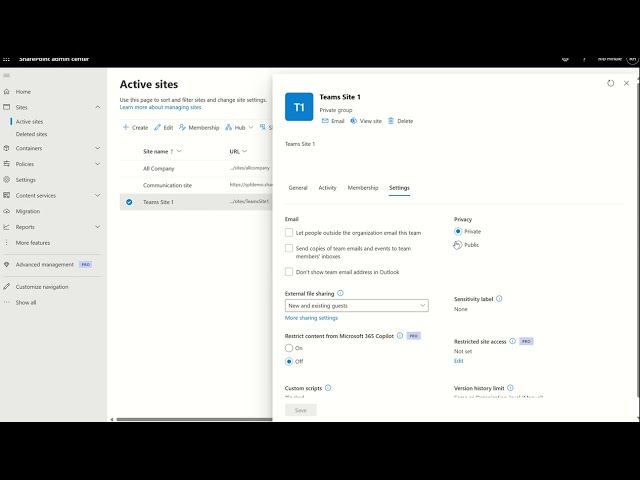Click Show all in the sidebar
Screen dimensions: 640x480
pyautogui.click(x=26, y=302)
